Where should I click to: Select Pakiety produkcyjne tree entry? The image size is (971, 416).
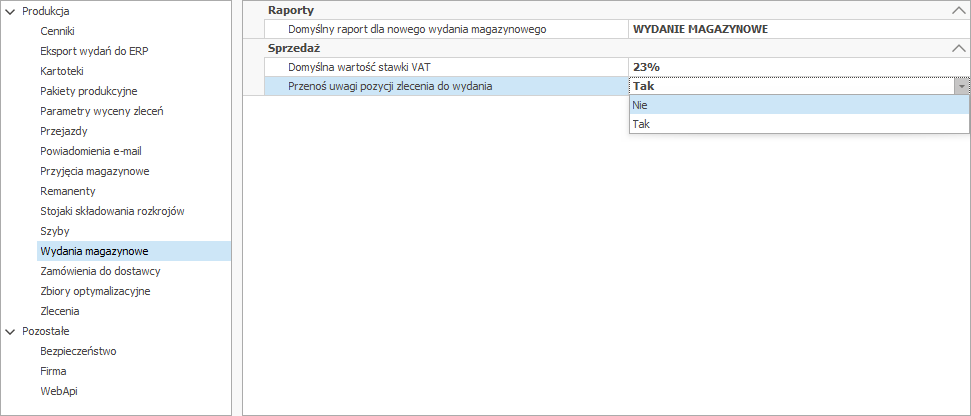click(x=88, y=91)
